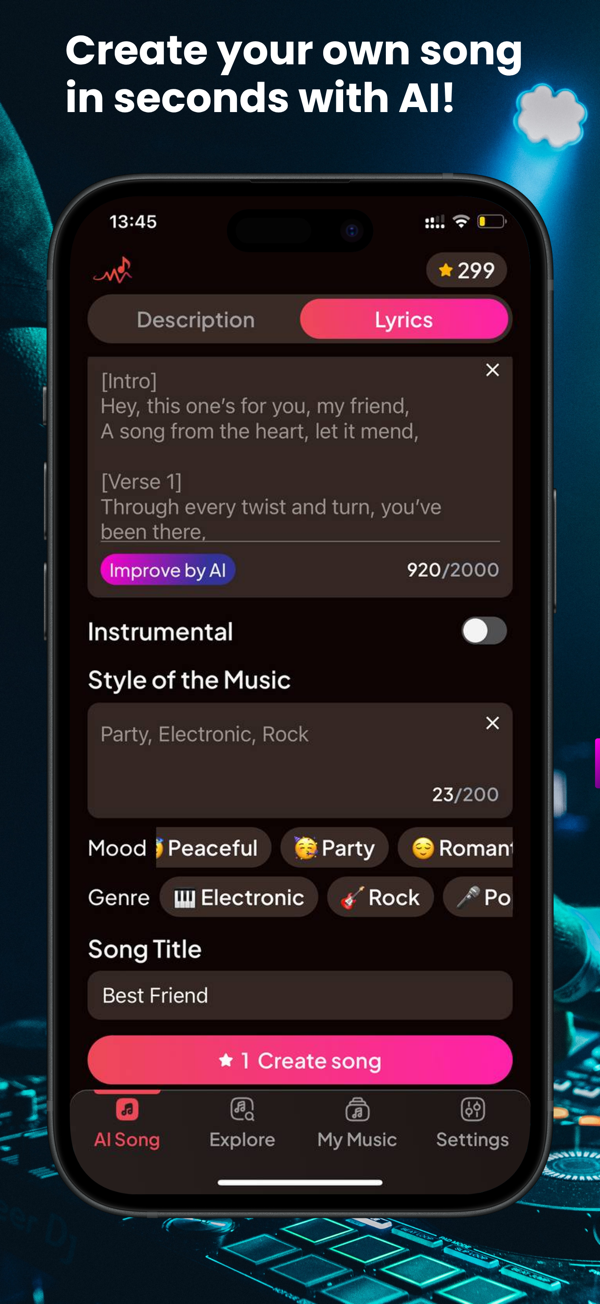This screenshot has width=600, height=1304.
Task: Switch to the Lyrics tab
Action: tap(404, 320)
